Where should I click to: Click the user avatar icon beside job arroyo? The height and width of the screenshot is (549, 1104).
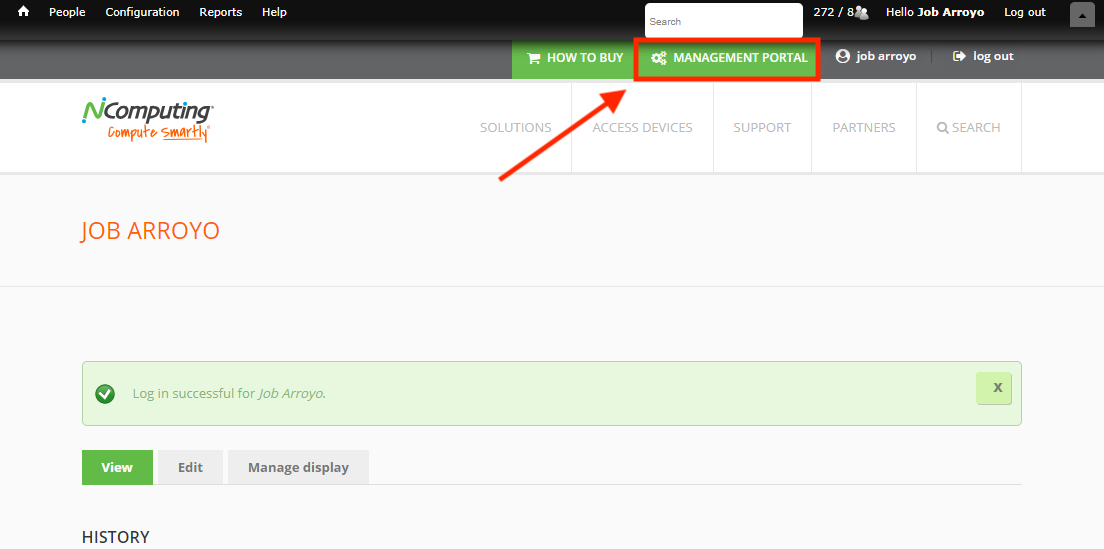coord(843,56)
